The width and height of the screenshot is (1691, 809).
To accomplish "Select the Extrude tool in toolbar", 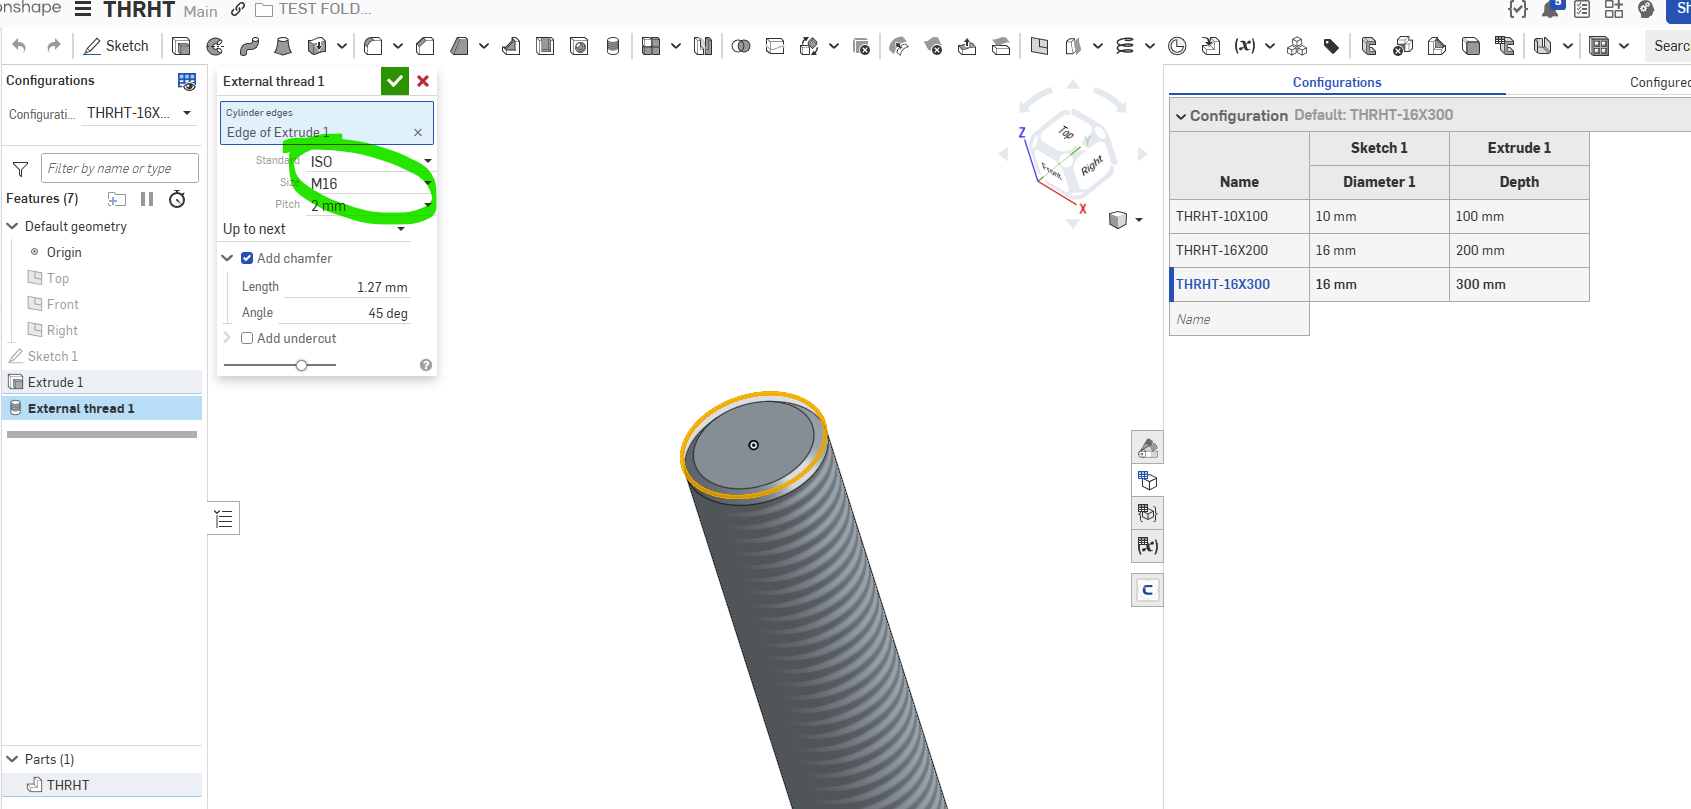I will click(x=181, y=46).
